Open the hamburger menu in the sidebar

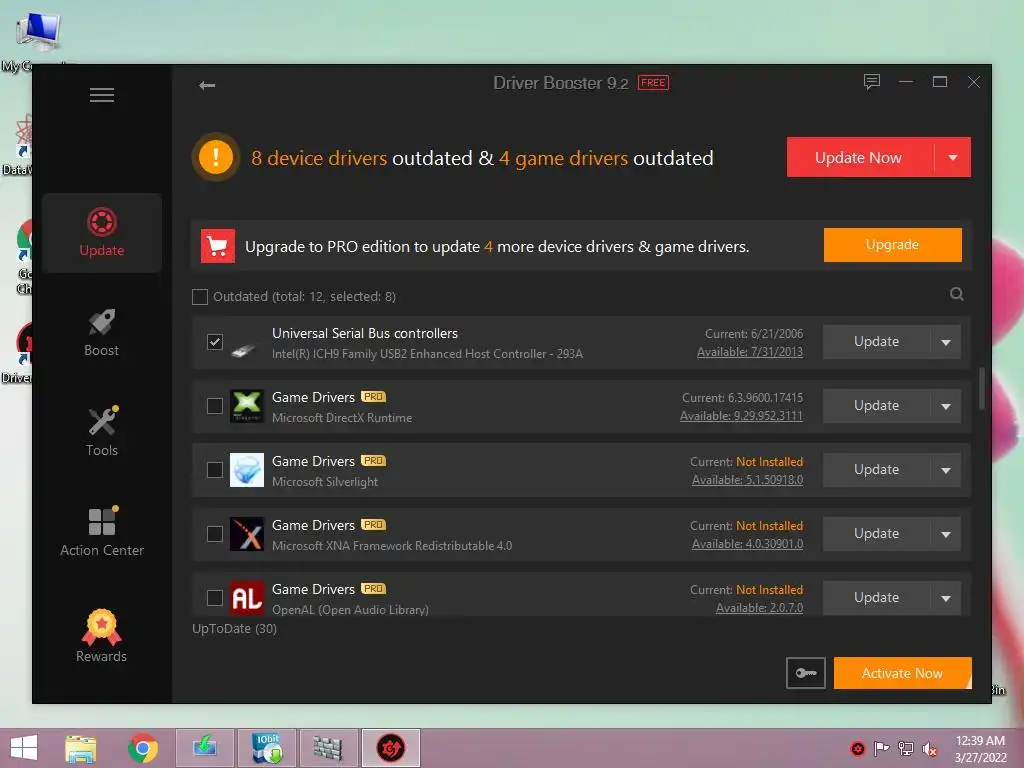pos(102,95)
